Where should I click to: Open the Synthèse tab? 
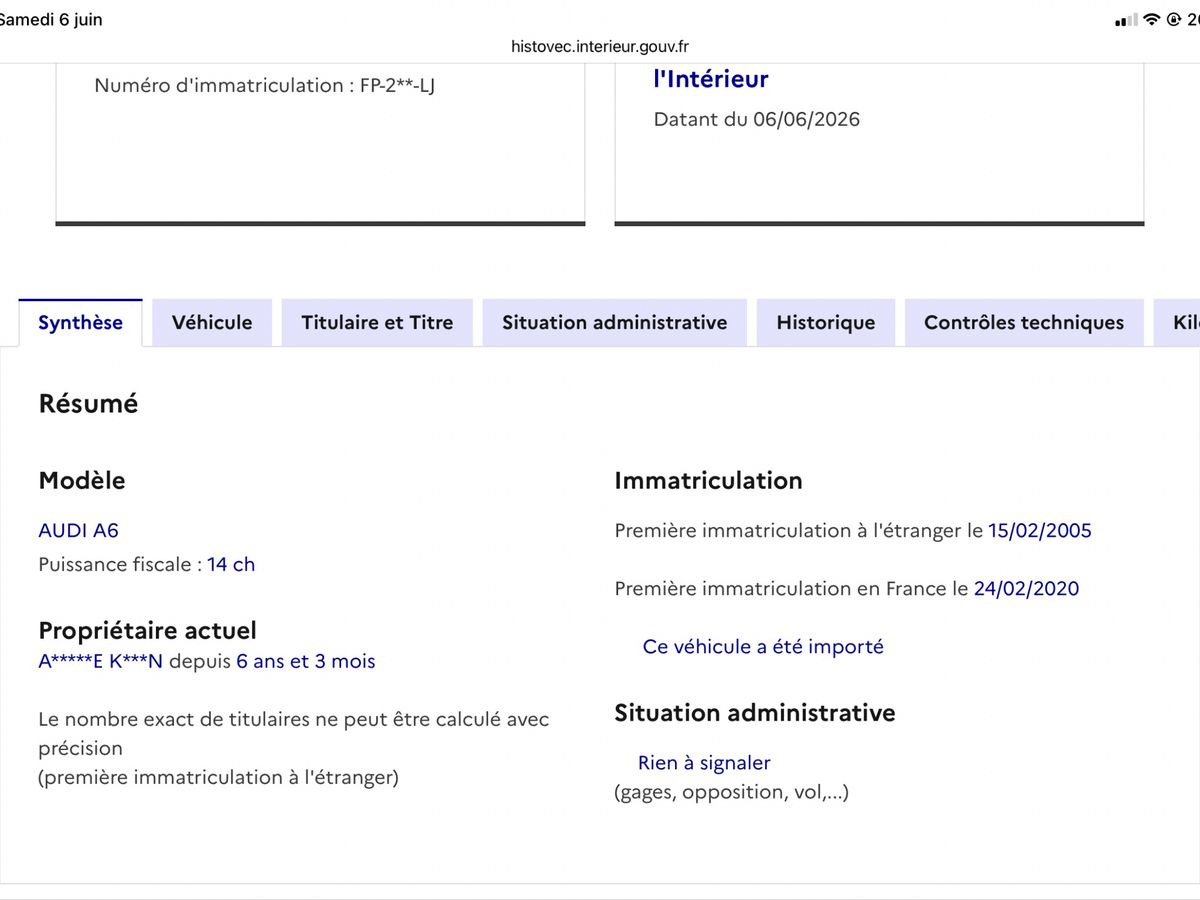click(x=80, y=322)
